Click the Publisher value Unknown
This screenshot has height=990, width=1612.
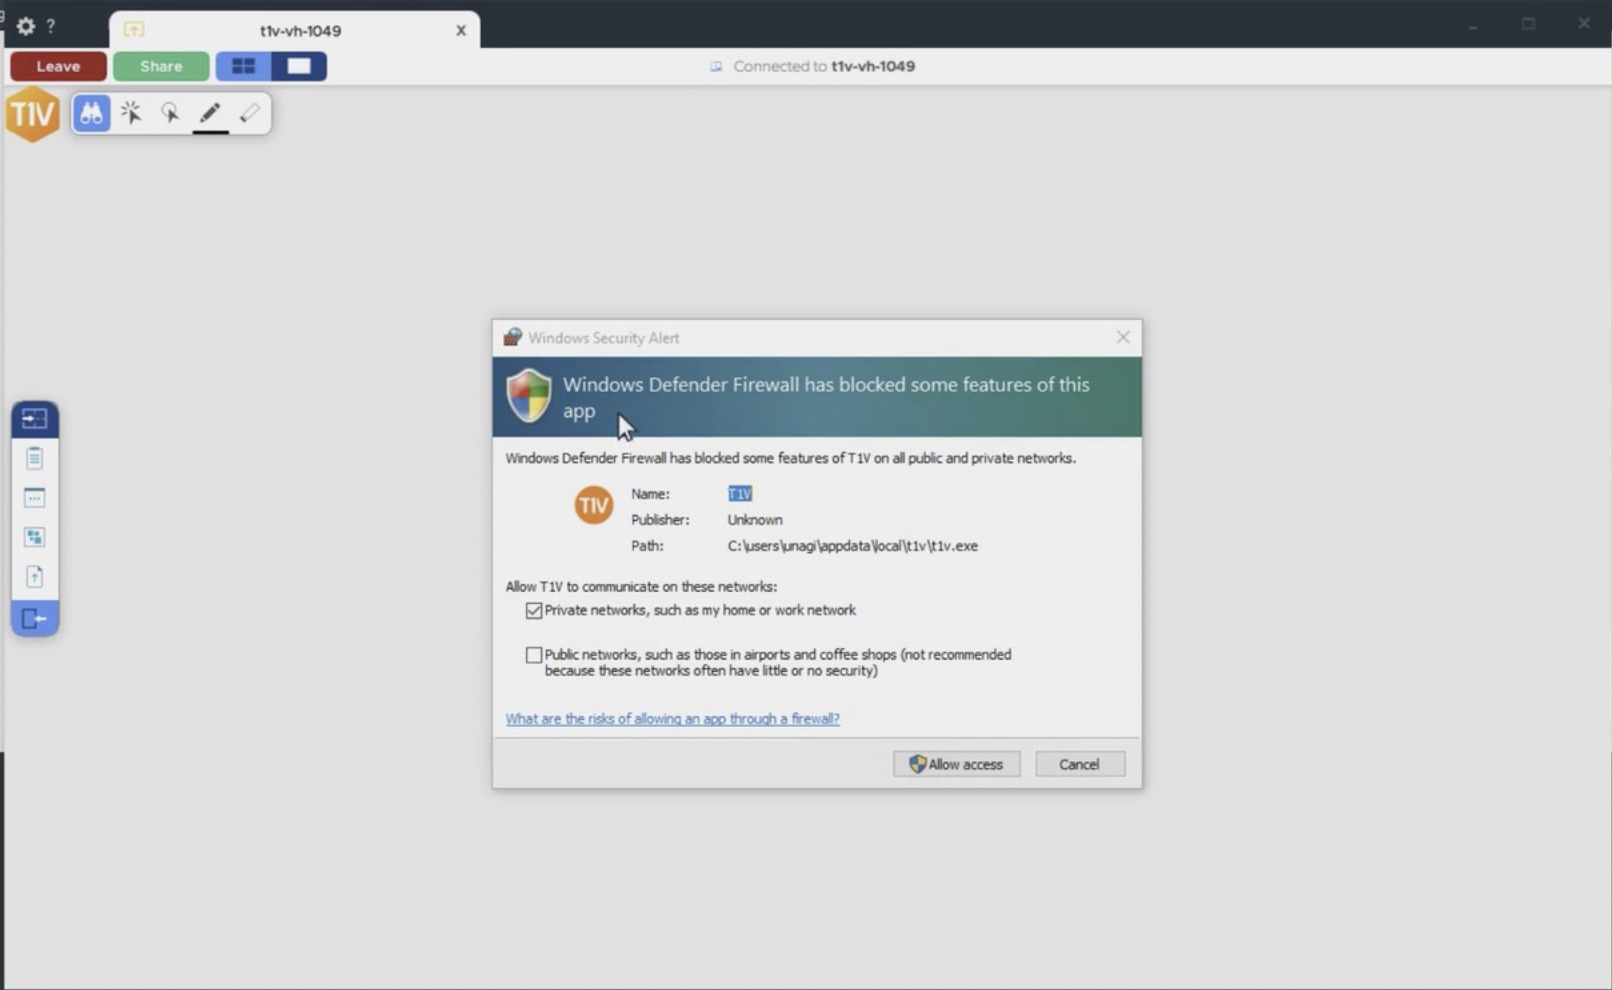755,520
